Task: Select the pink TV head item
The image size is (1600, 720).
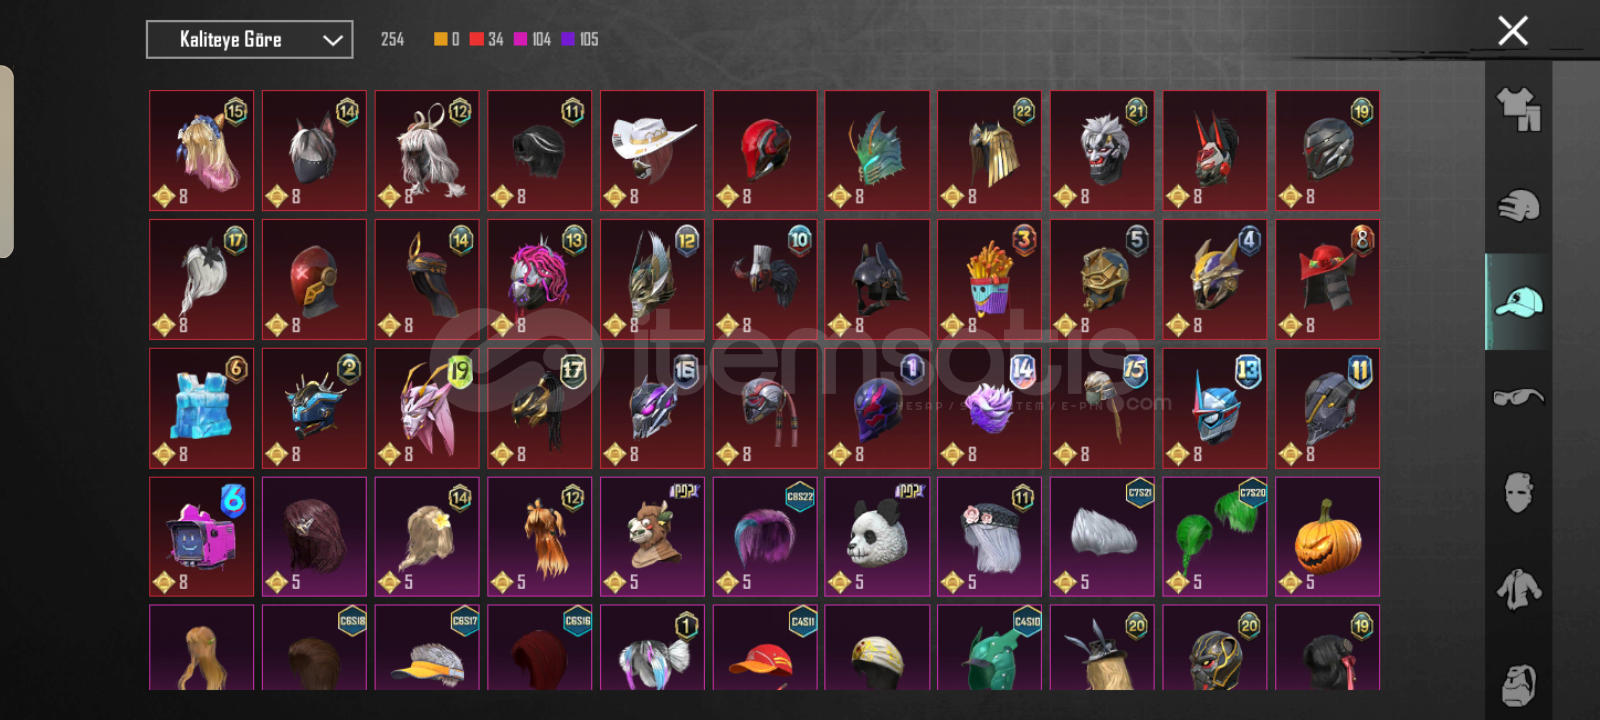Action: pyautogui.click(x=201, y=537)
